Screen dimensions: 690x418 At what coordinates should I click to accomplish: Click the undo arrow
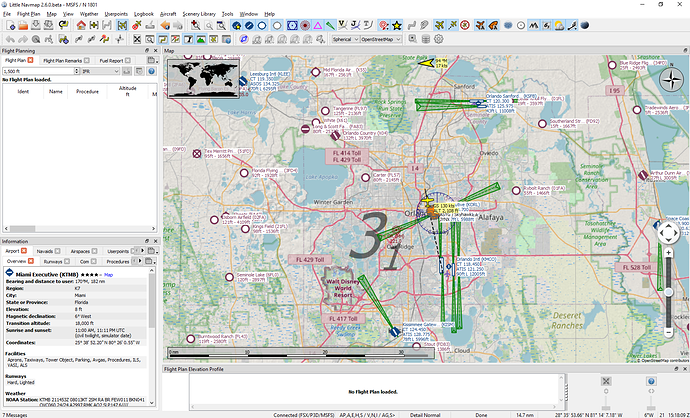(9, 39)
